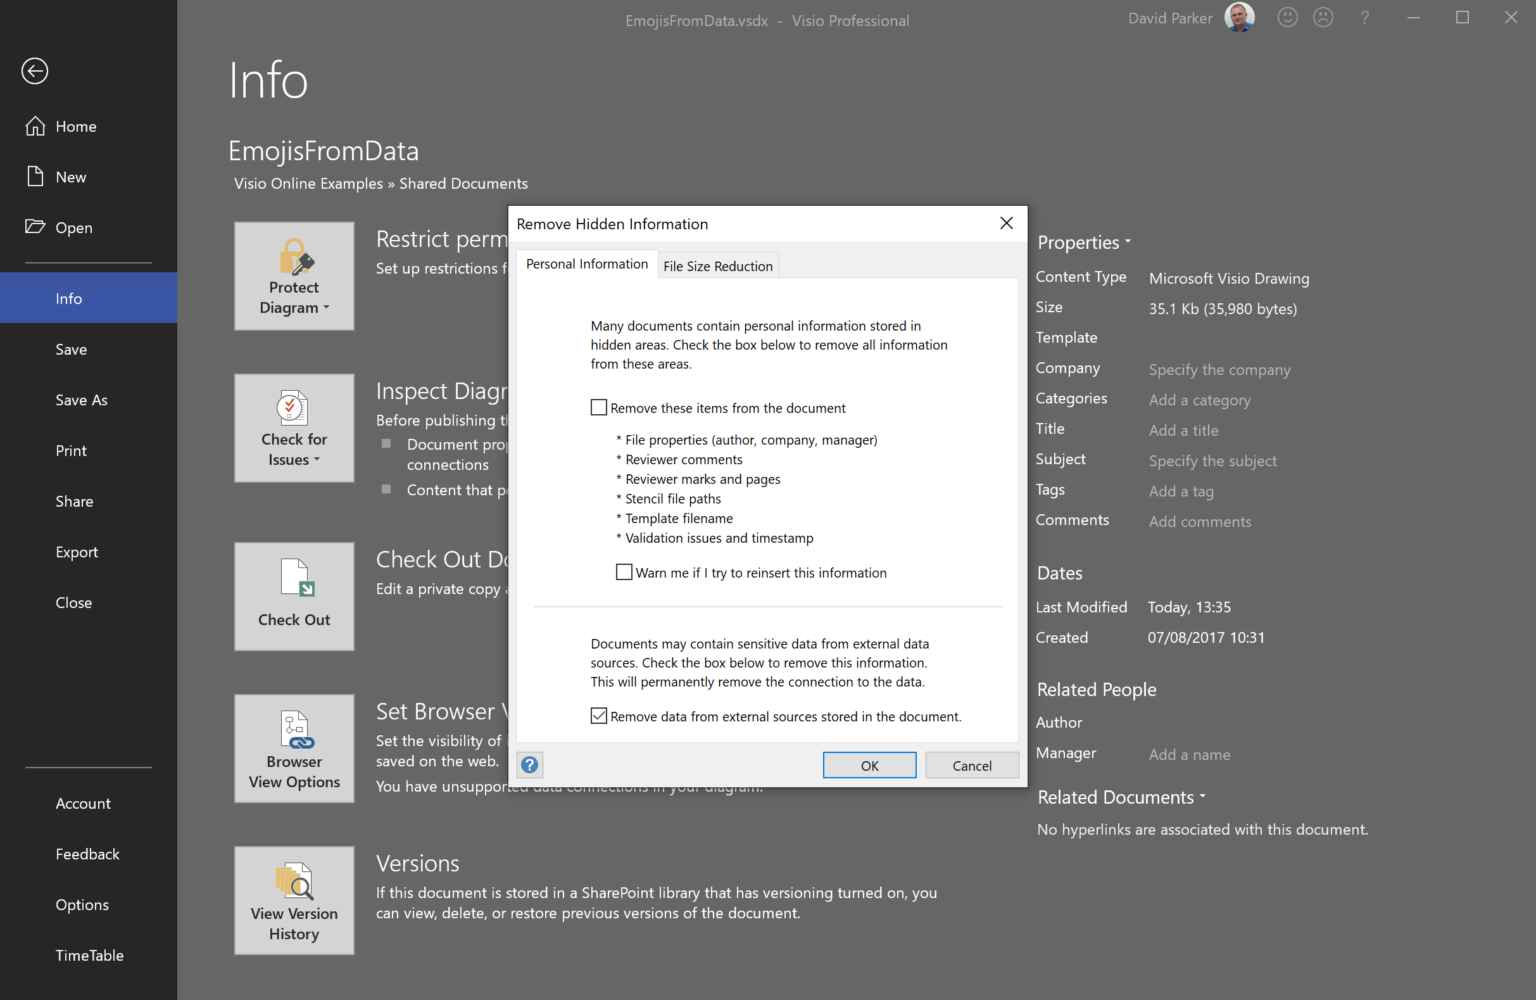Click the David Parker account name

click(x=1170, y=18)
